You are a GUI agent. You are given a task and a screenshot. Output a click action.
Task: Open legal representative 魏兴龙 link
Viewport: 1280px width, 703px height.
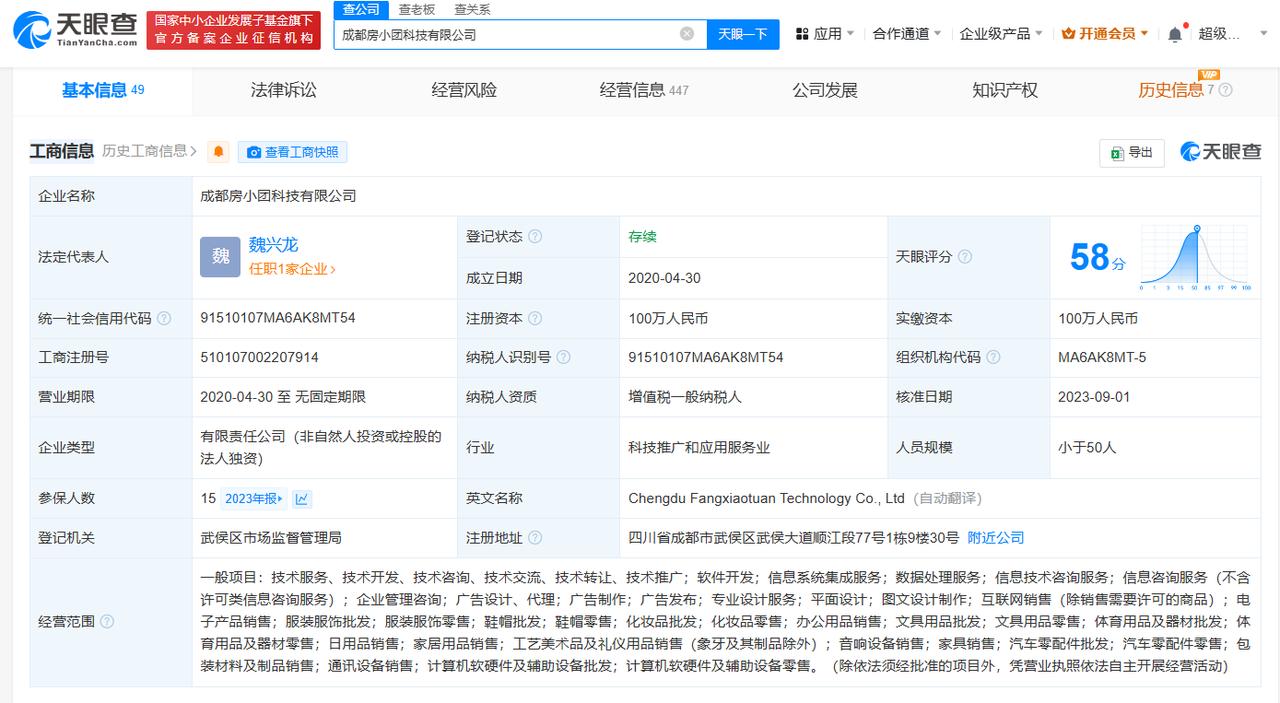(273, 245)
